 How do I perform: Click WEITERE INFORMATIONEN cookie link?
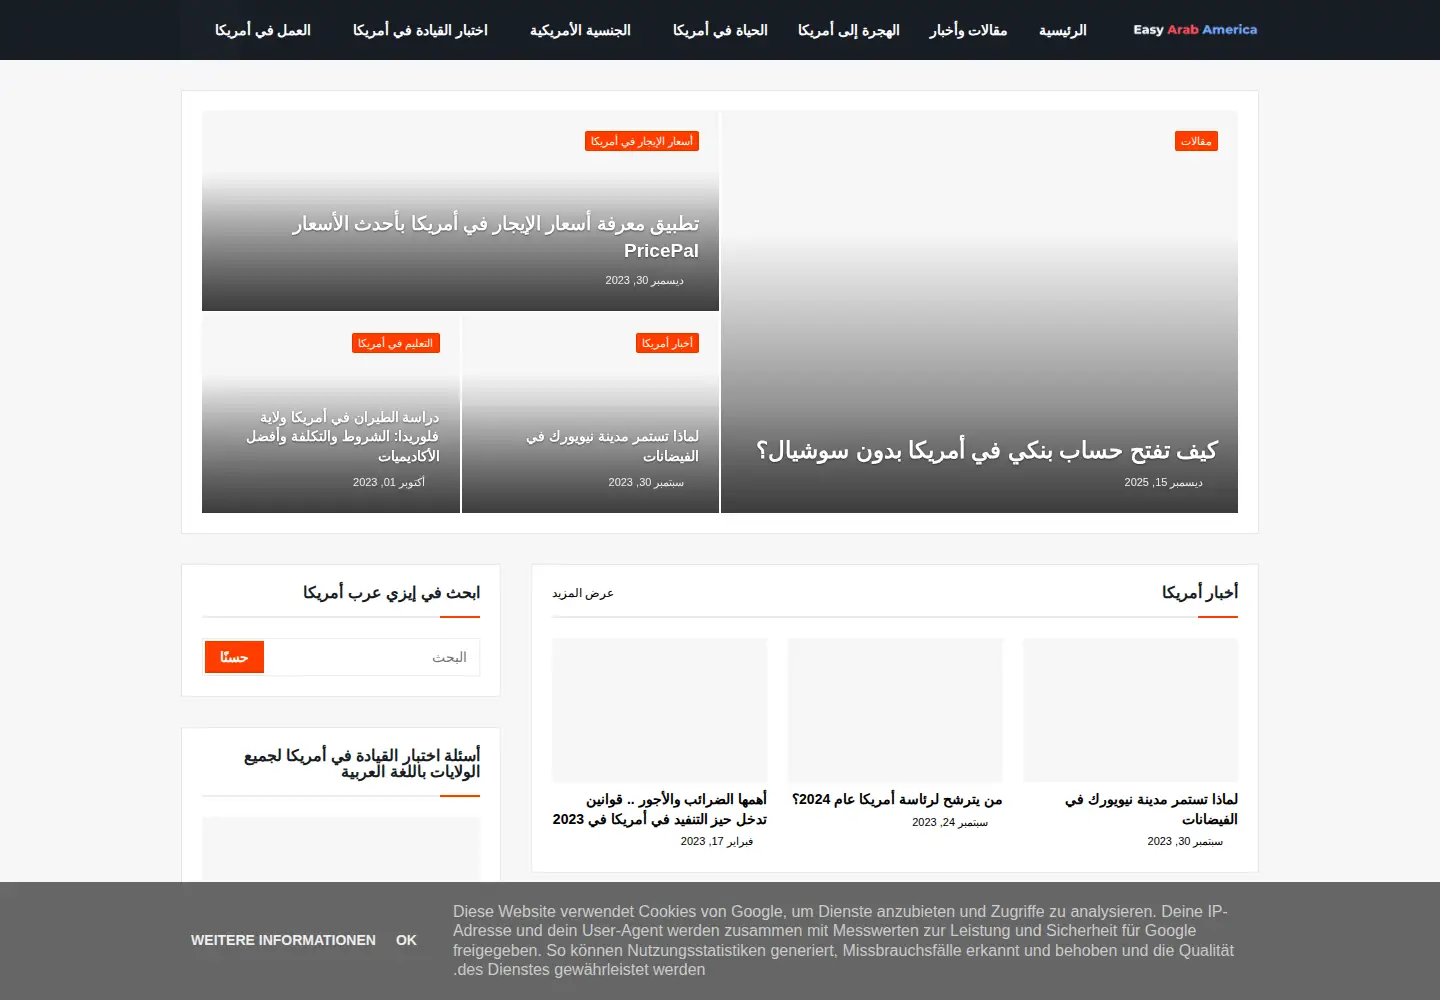tap(283, 940)
